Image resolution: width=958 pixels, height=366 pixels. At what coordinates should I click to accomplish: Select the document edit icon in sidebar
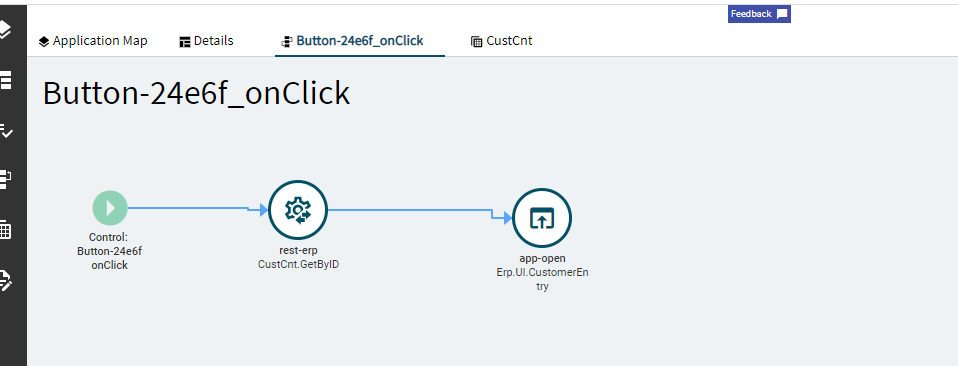pos(5,280)
